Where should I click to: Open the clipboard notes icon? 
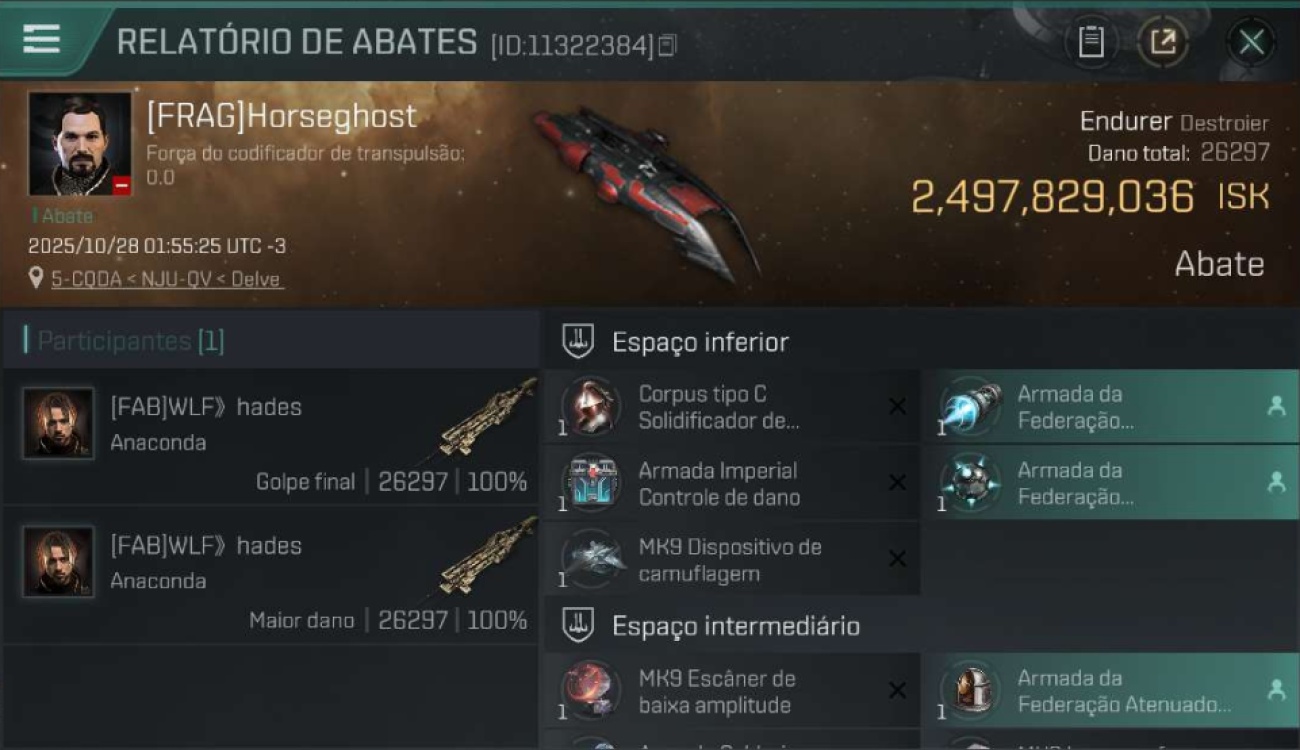(x=1091, y=42)
